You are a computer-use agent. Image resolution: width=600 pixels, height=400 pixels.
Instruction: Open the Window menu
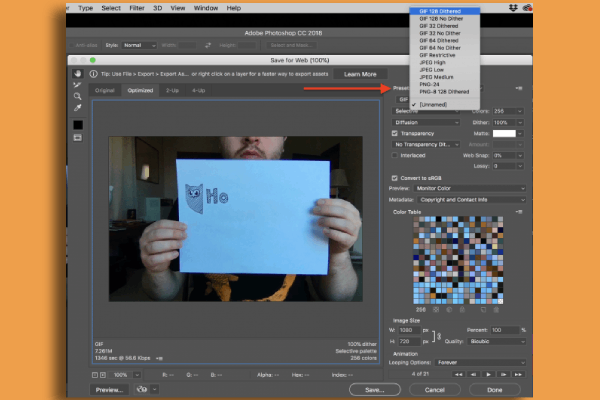point(205,8)
